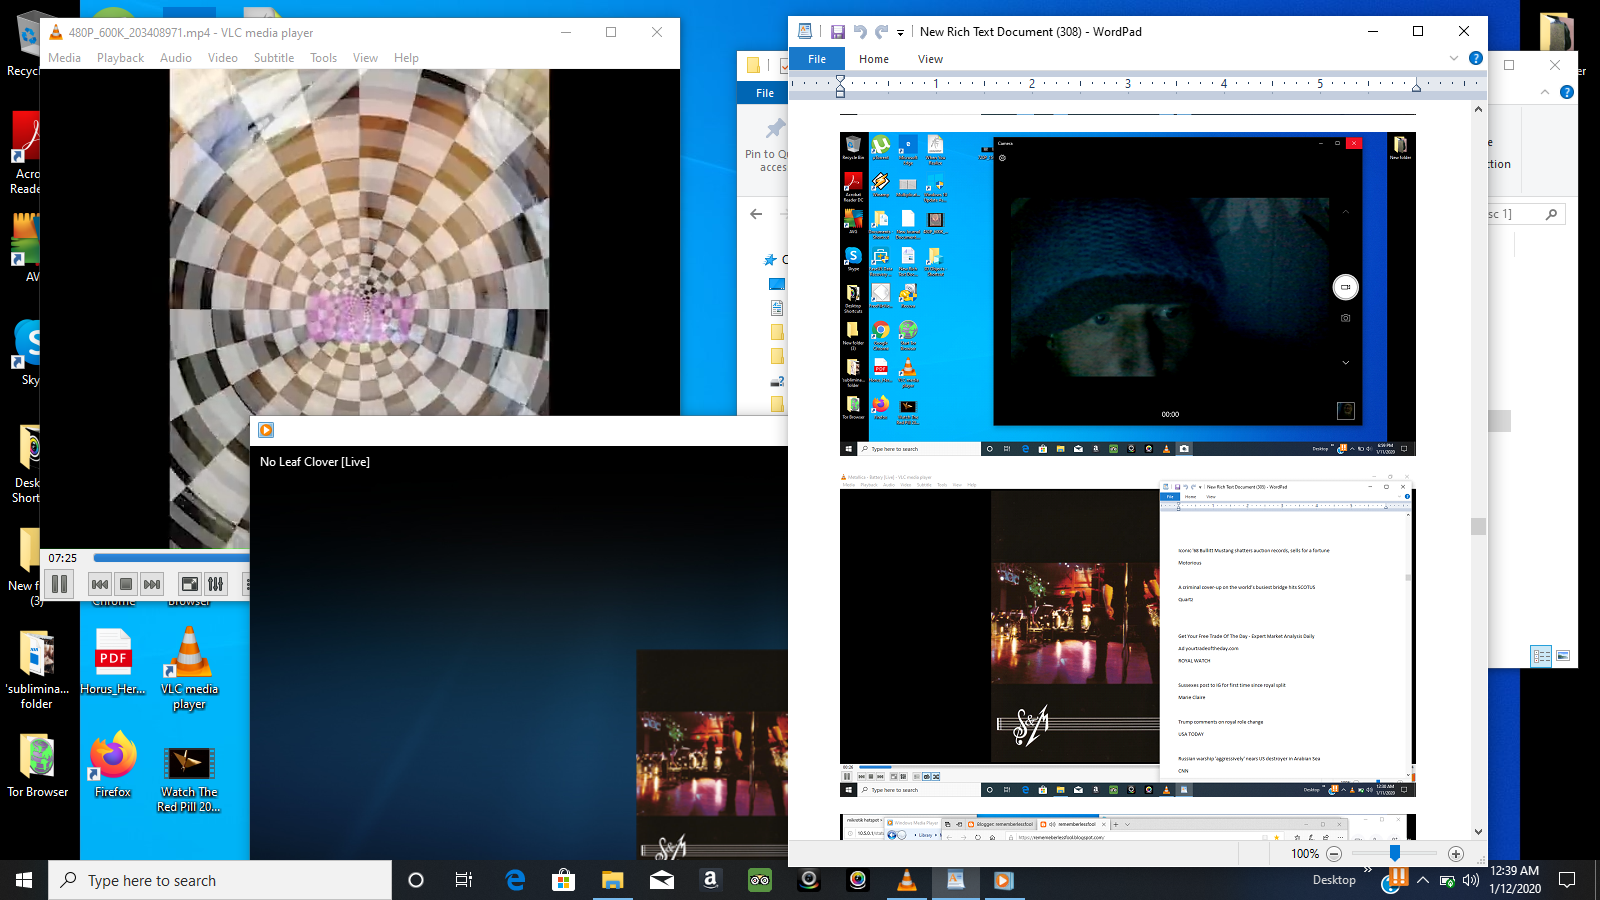Open the VLC Subtitle menu
The height and width of the screenshot is (900, 1600).
tap(274, 58)
